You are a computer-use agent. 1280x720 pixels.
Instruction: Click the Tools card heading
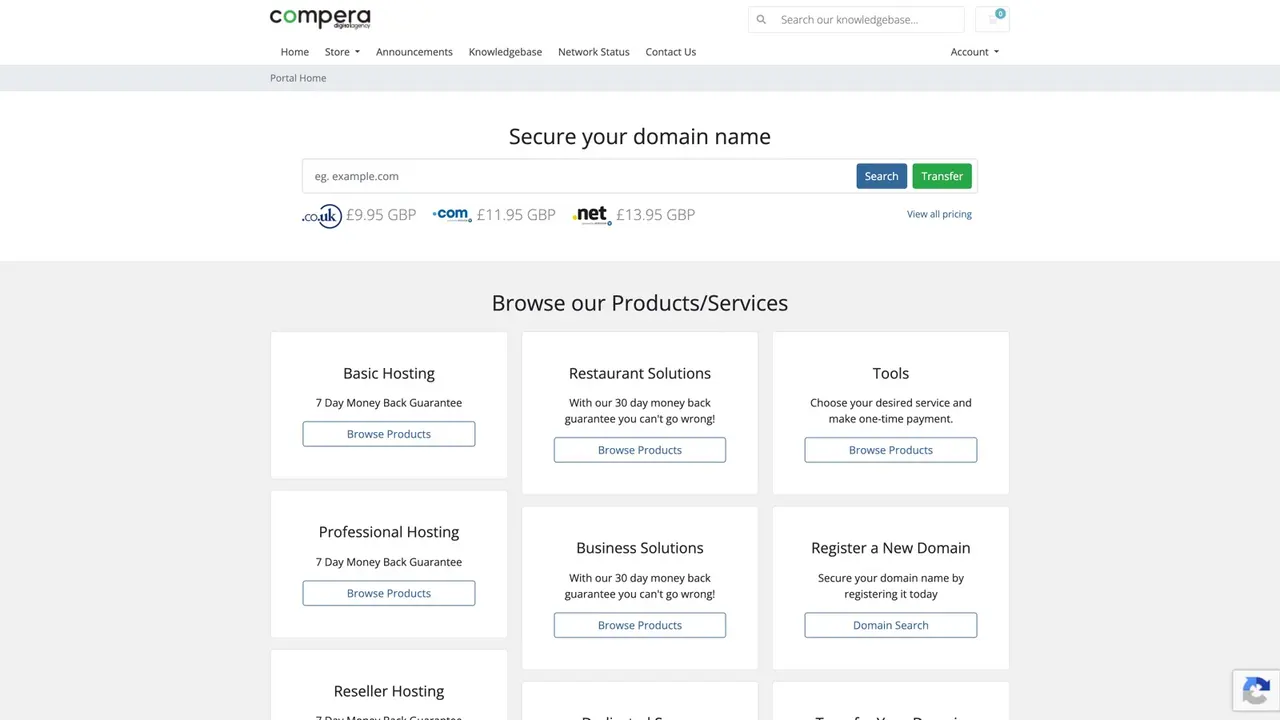tap(891, 373)
